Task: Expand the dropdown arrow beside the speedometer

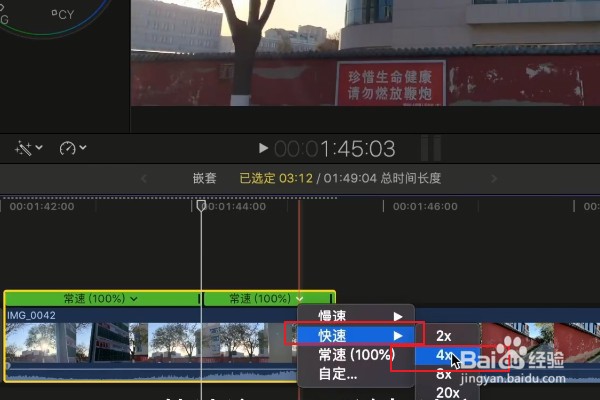Action: pyautogui.click(x=83, y=147)
